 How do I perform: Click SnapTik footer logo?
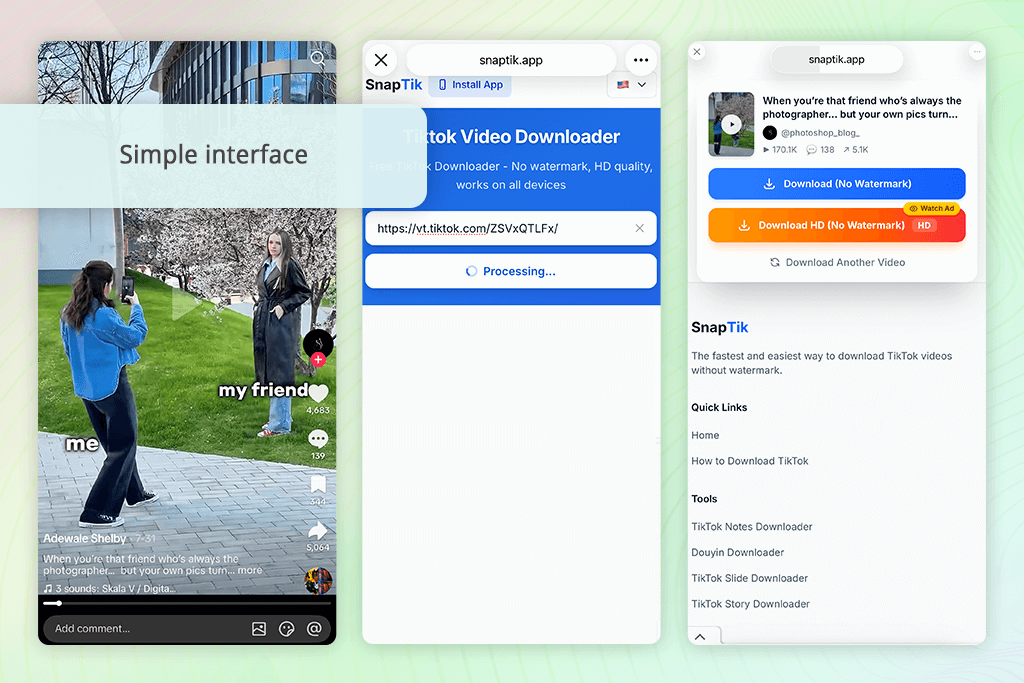[720, 327]
